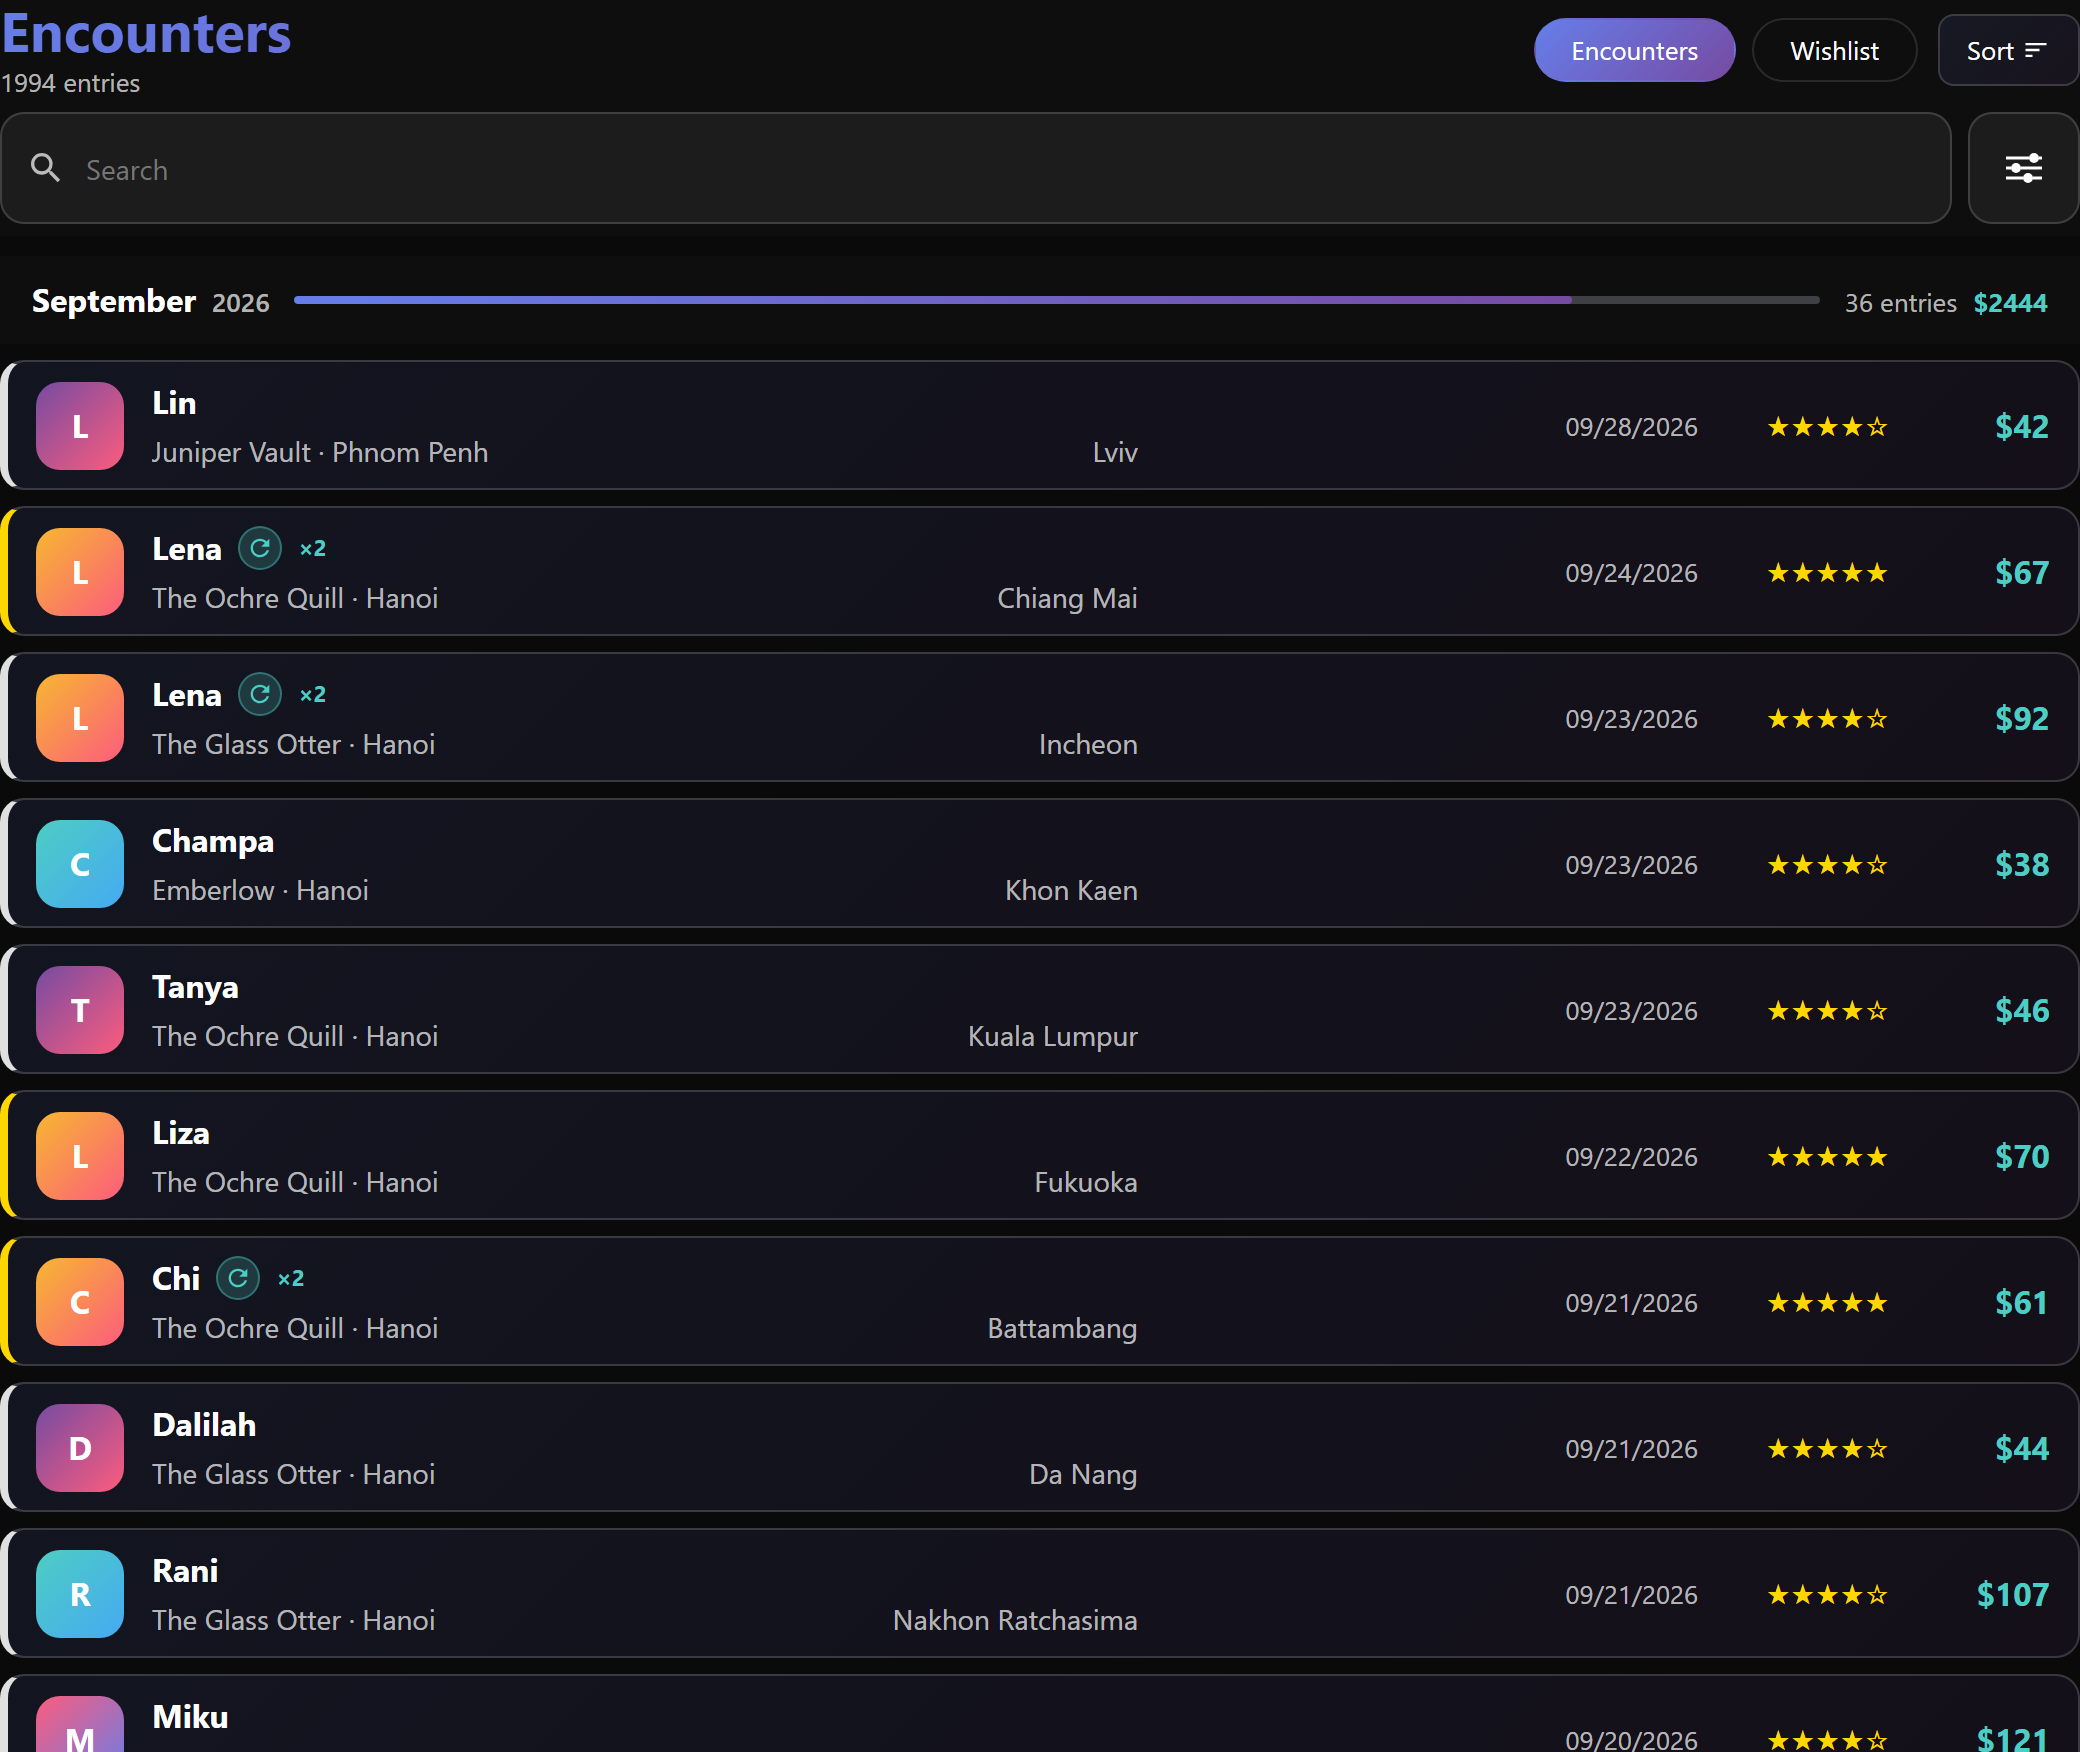The width and height of the screenshot is (2080, 1752).
Task: Click the $2444 monthly total
Action: click(x=2010, y=302)
